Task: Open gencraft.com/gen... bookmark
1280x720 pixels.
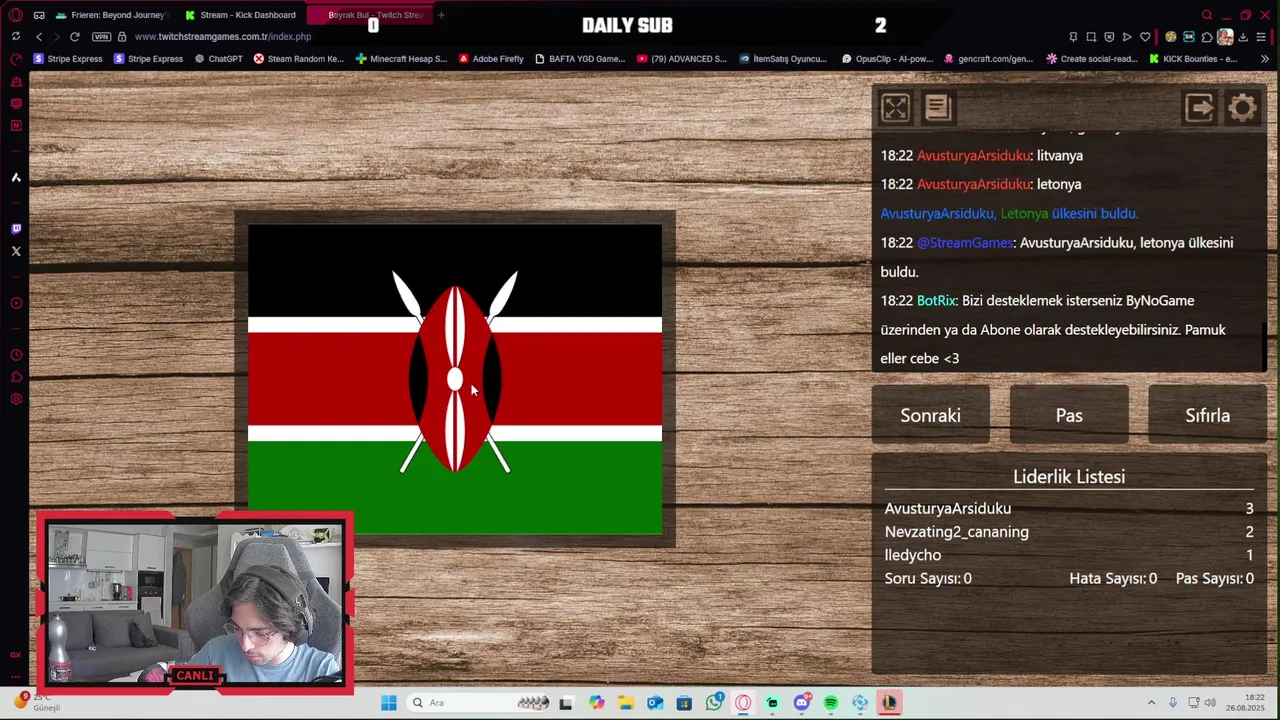Action: pyautogui.click(x=988, y=59)
